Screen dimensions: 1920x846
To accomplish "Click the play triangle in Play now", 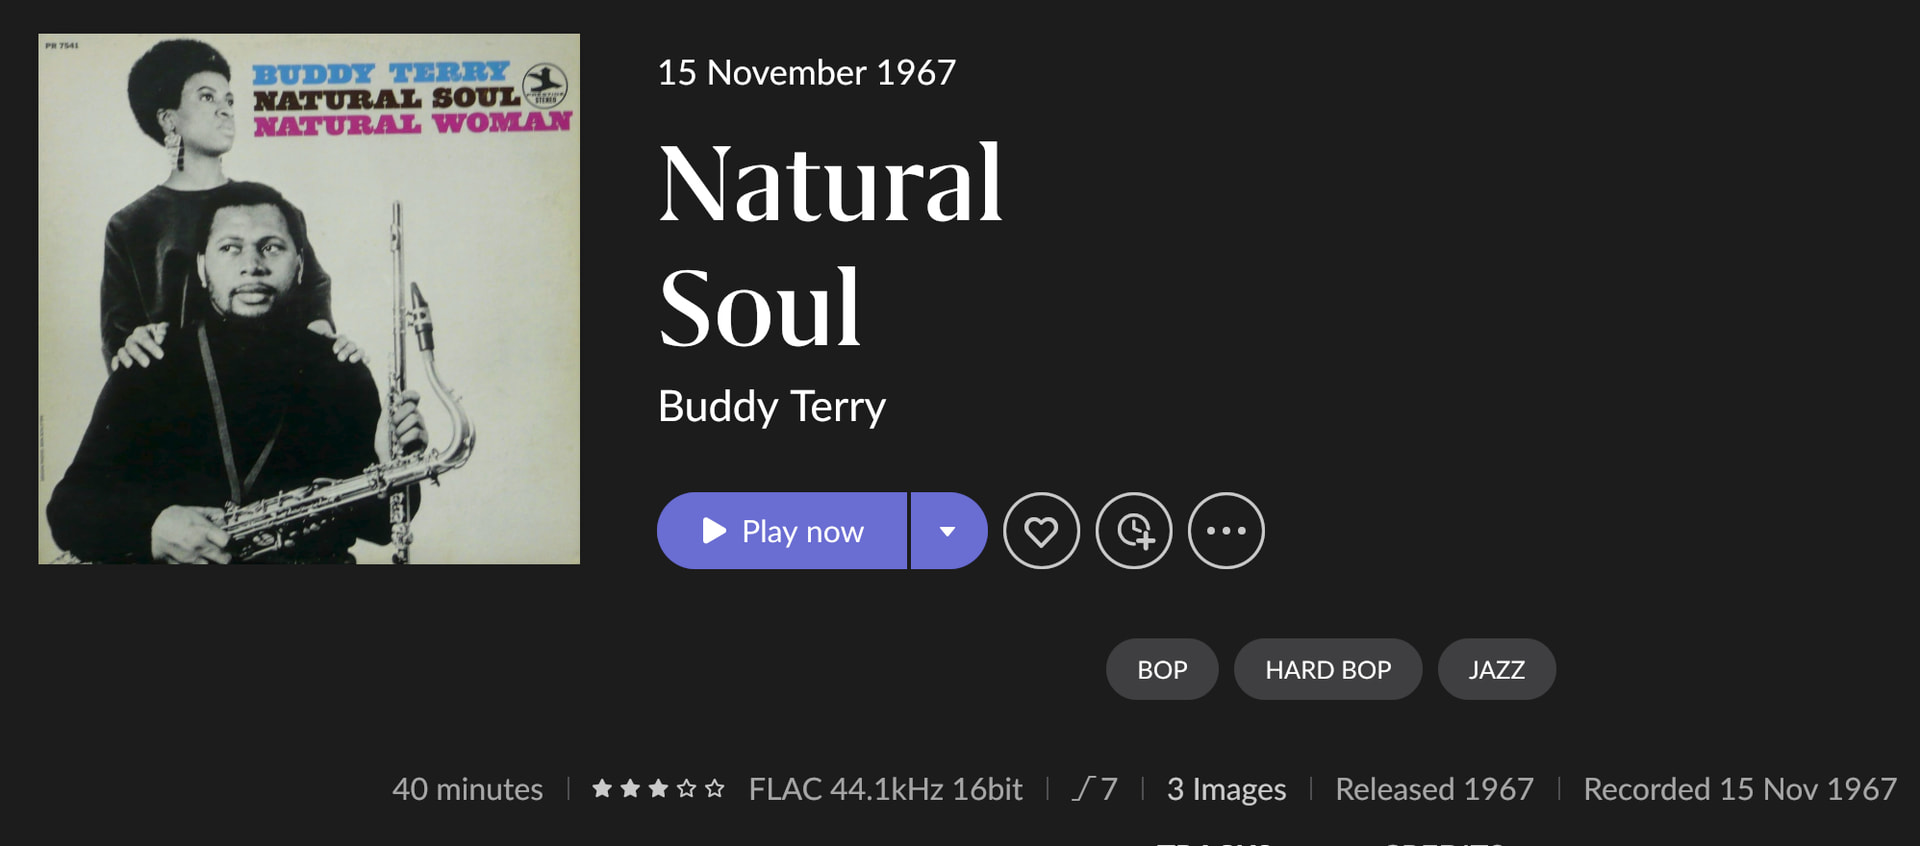I will click(x=714, y=531).
